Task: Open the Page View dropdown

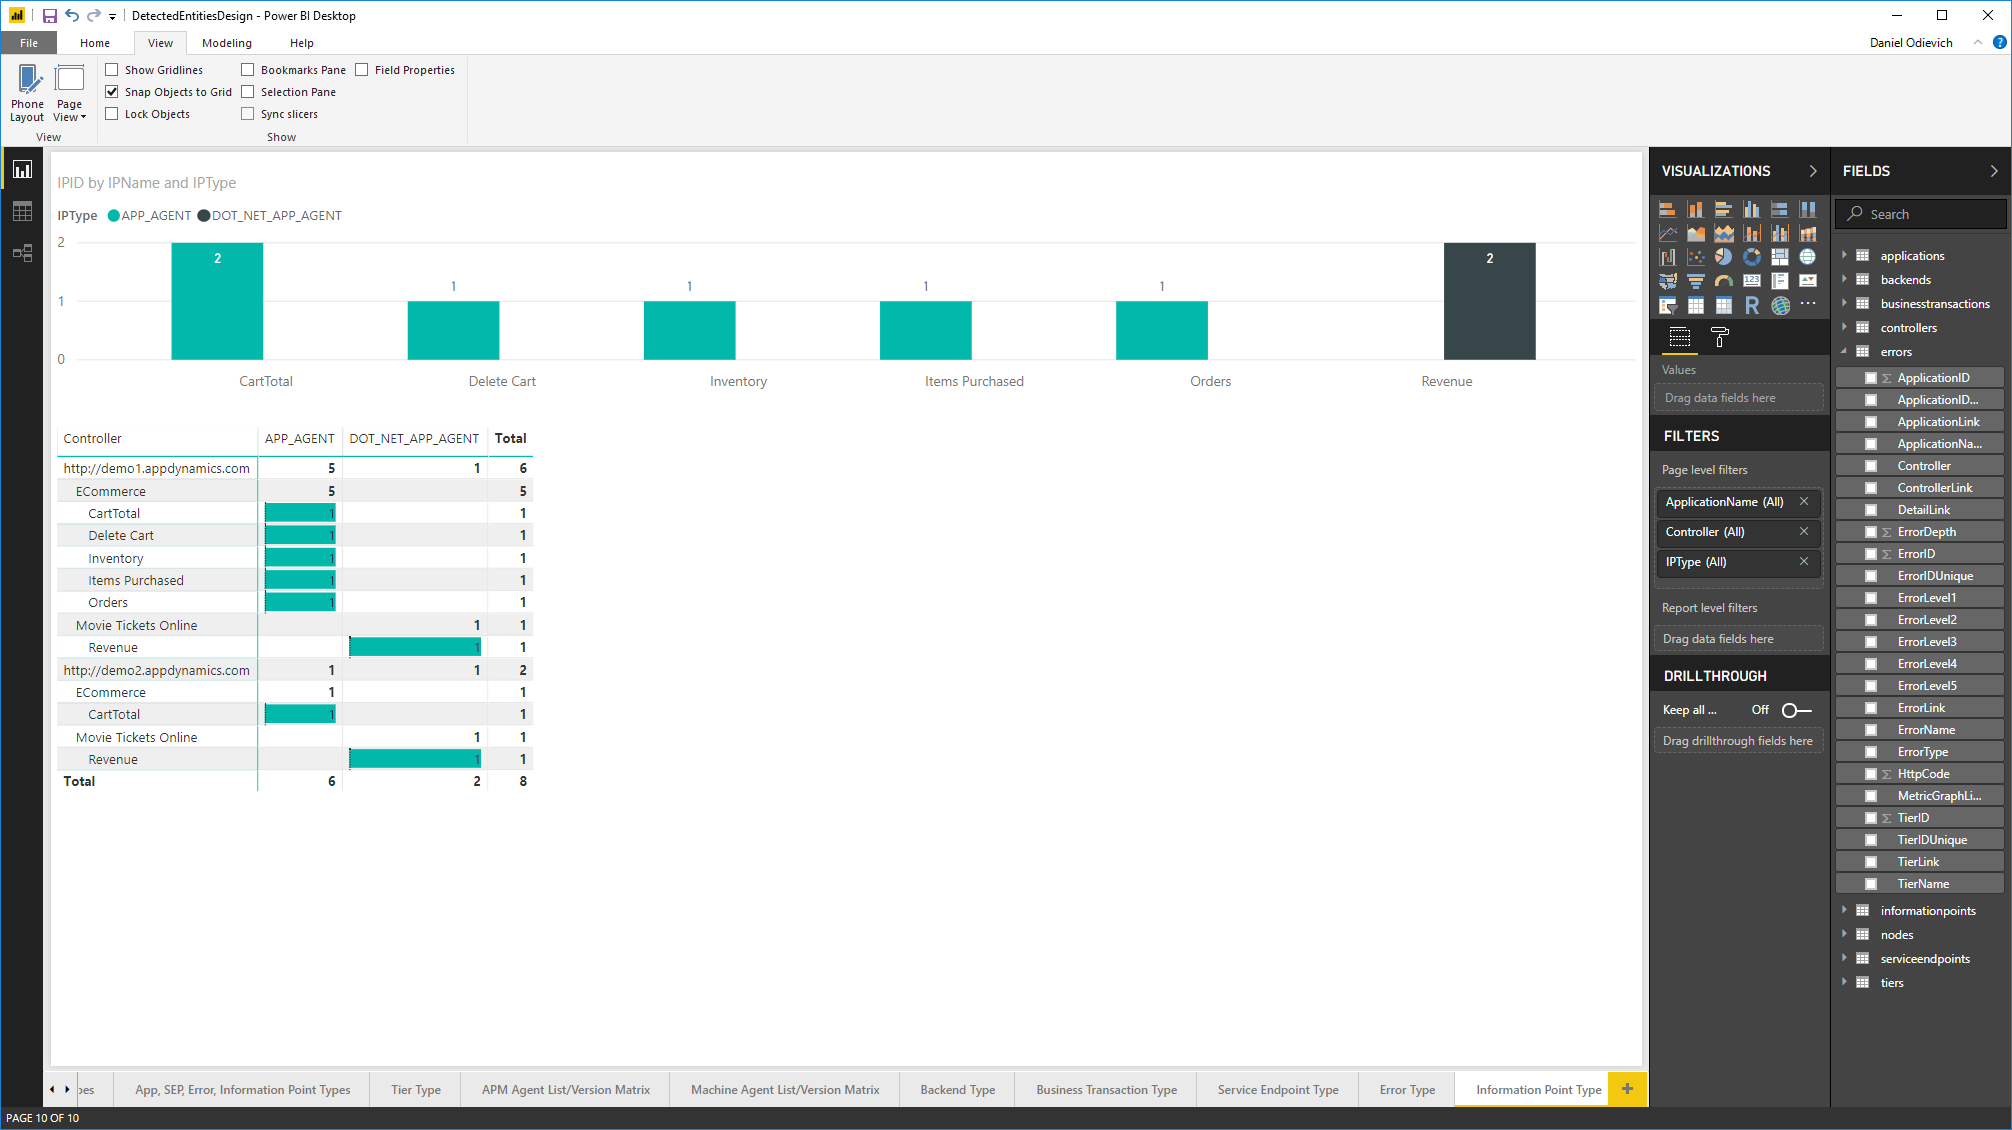Action: (x=70, y=92)
